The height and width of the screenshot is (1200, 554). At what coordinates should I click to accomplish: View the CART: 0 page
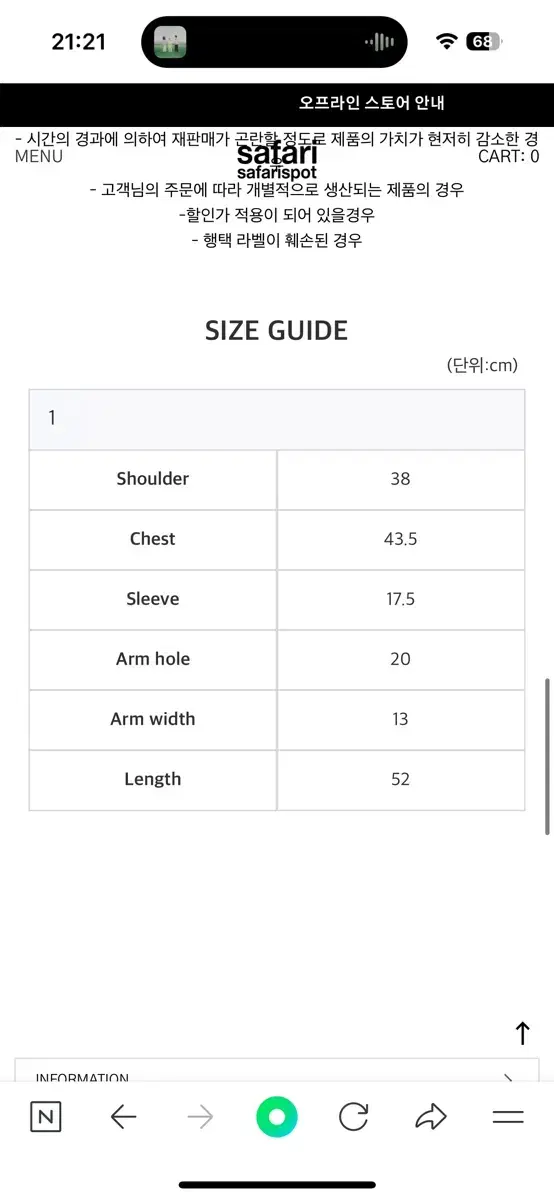509,156
